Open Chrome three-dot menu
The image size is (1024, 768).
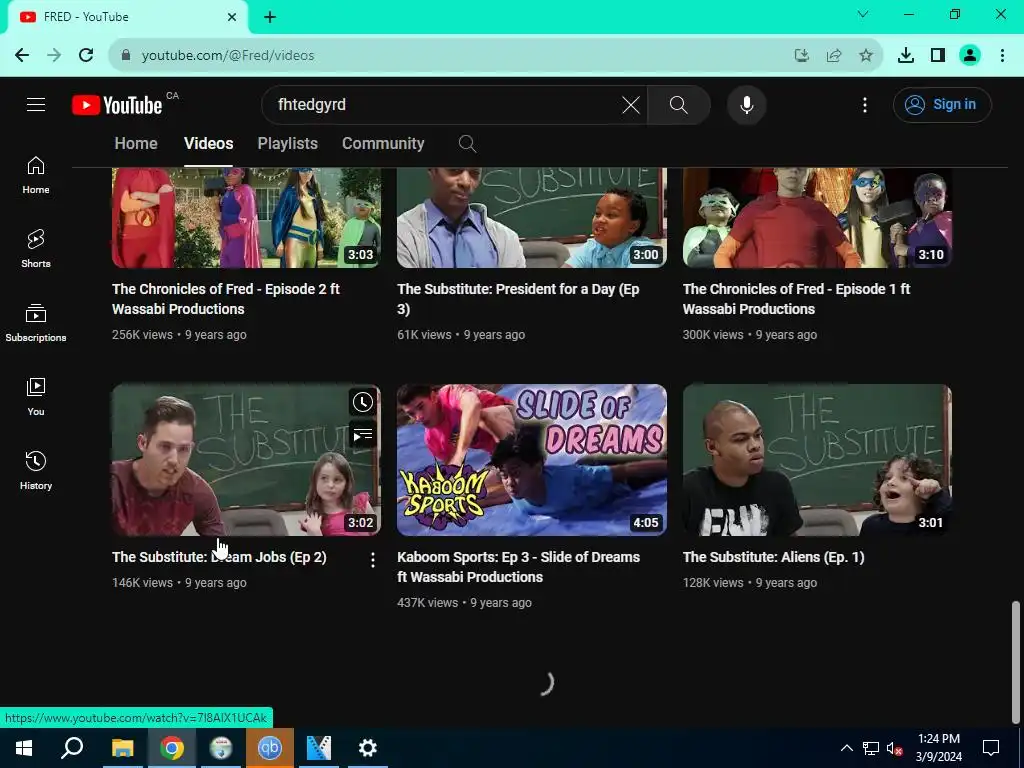(x=1002, y=56)
